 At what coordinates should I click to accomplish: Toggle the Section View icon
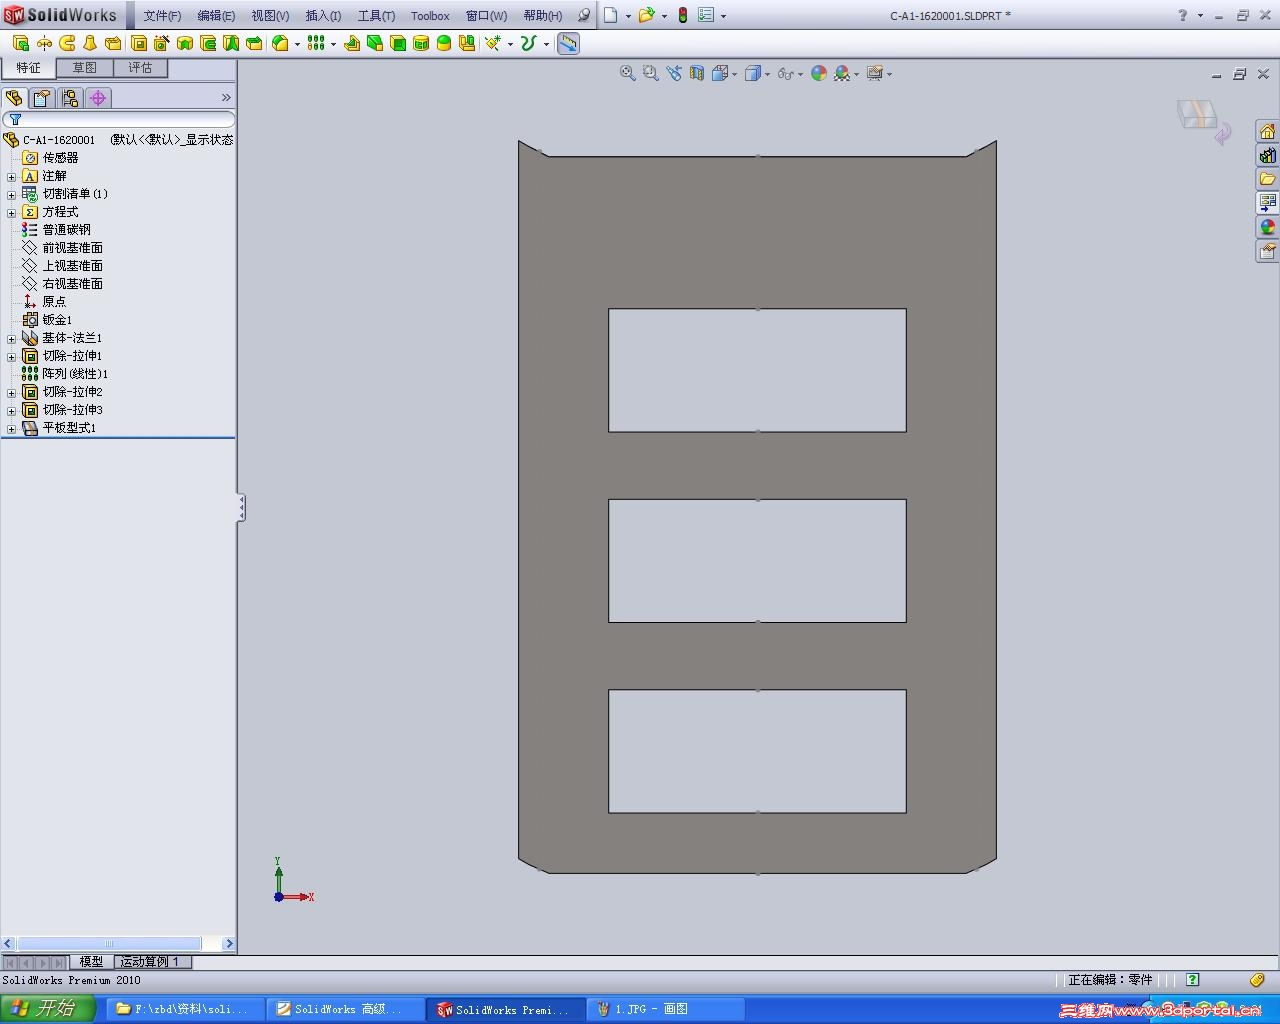697,73
